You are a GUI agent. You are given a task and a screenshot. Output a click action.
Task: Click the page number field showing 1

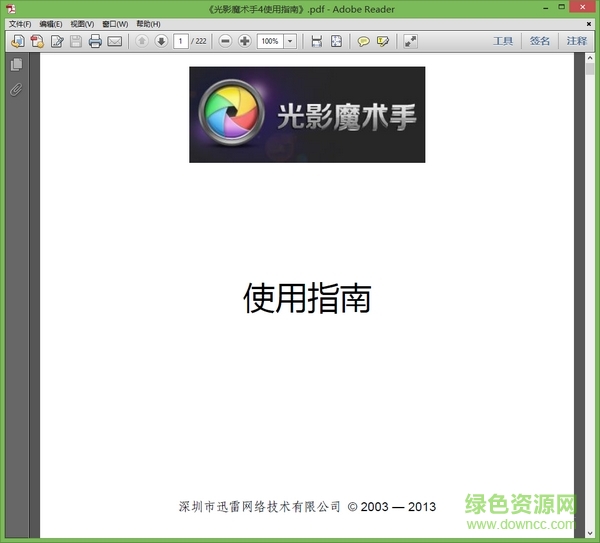pyautogui.click(x=181, y=41)
